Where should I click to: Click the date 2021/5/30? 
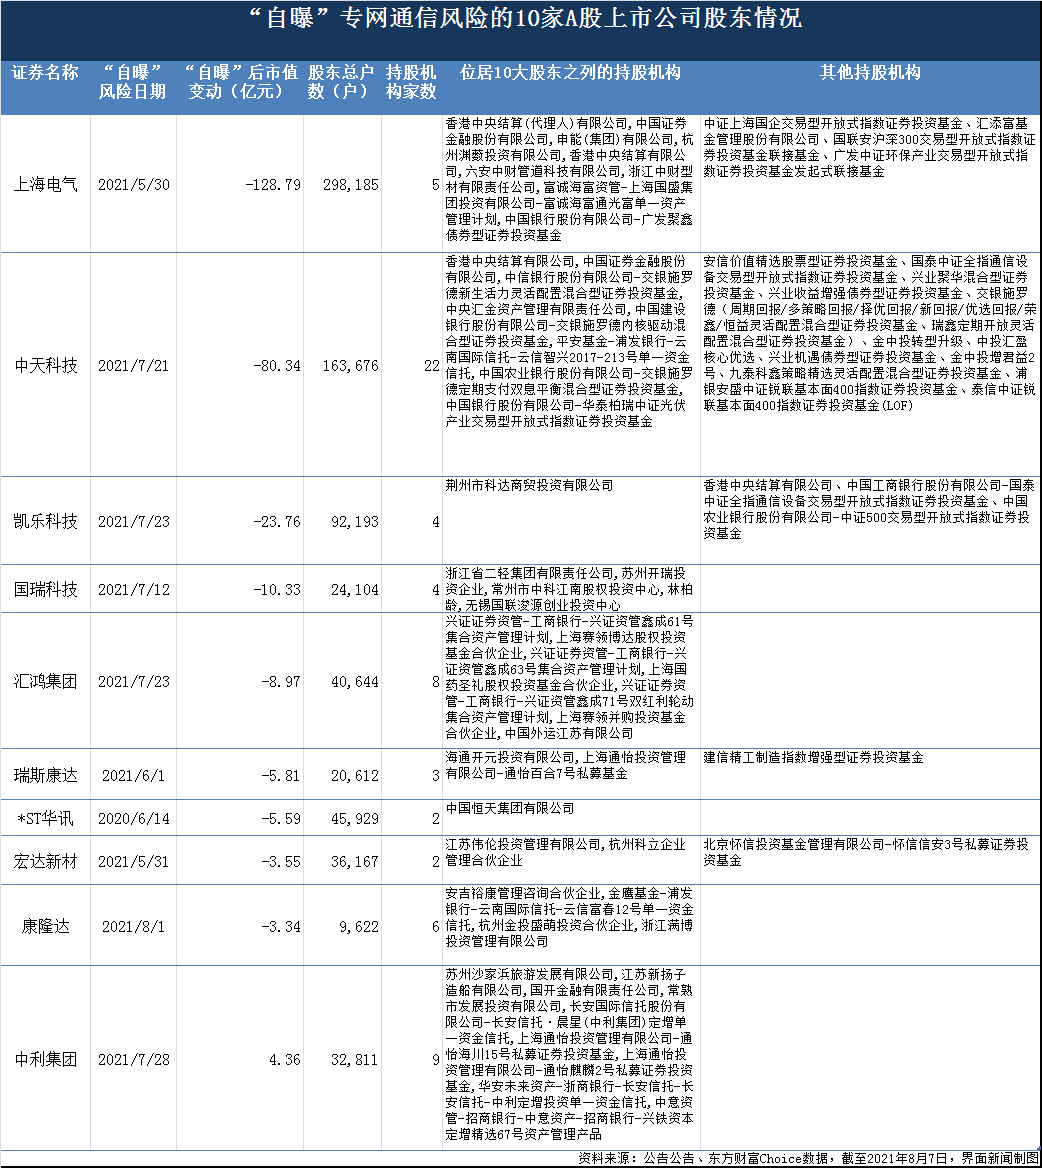(x=133, y=185)
